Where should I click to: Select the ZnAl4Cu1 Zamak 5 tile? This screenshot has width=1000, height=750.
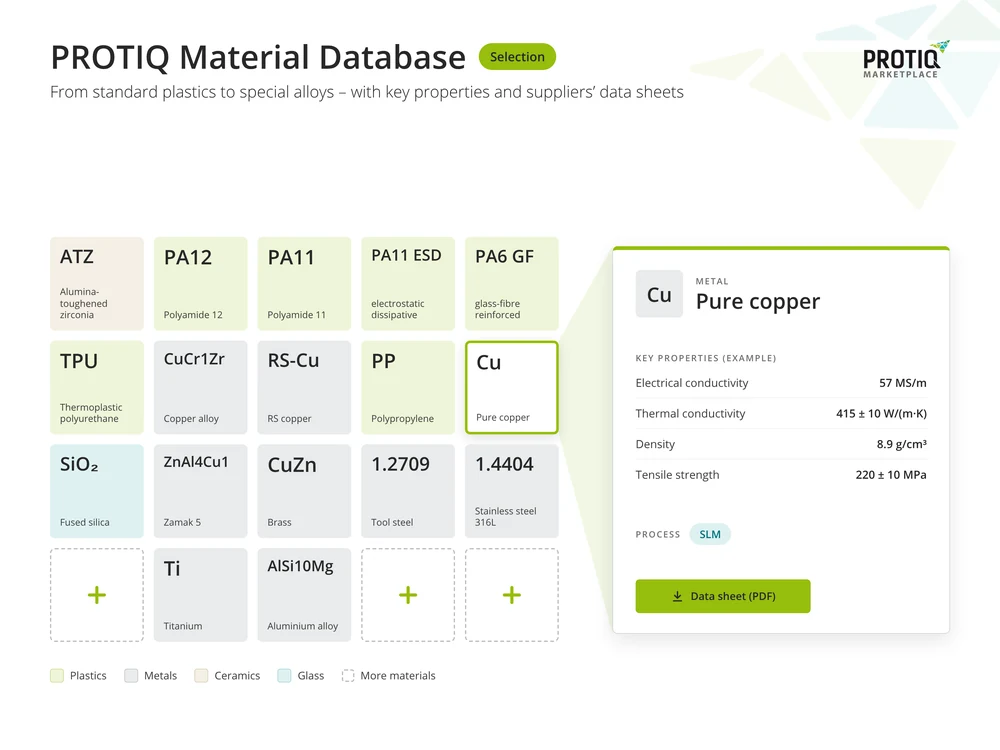(200, 491)
